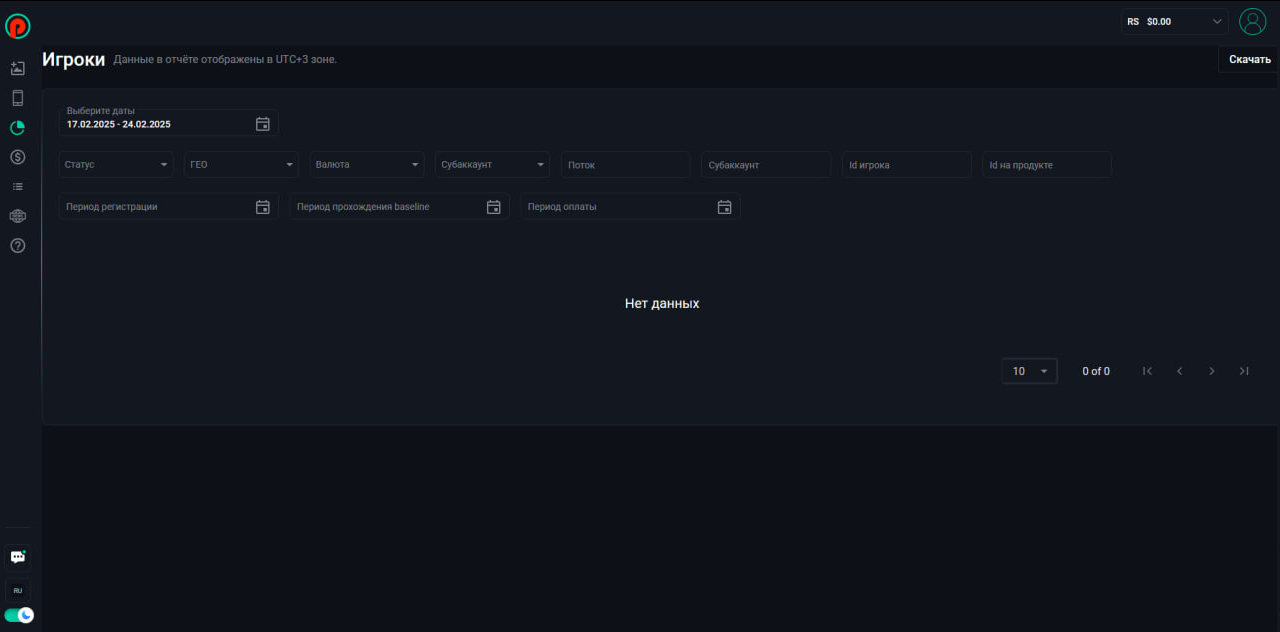Image resolution: width=1280 pixels, height=632 pixels.
Task: Open the help question mark icon
Action: [x=17, y=246]
